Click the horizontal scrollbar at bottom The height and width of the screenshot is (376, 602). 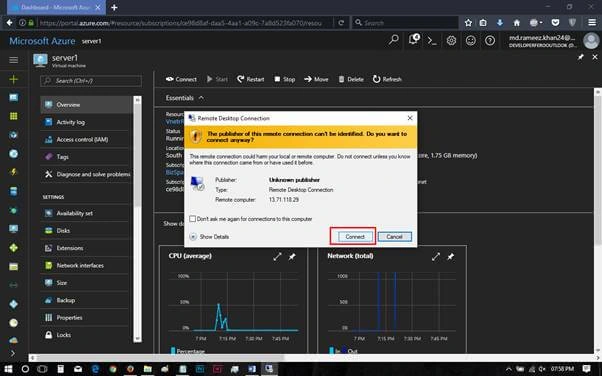(x=159, y=358)
